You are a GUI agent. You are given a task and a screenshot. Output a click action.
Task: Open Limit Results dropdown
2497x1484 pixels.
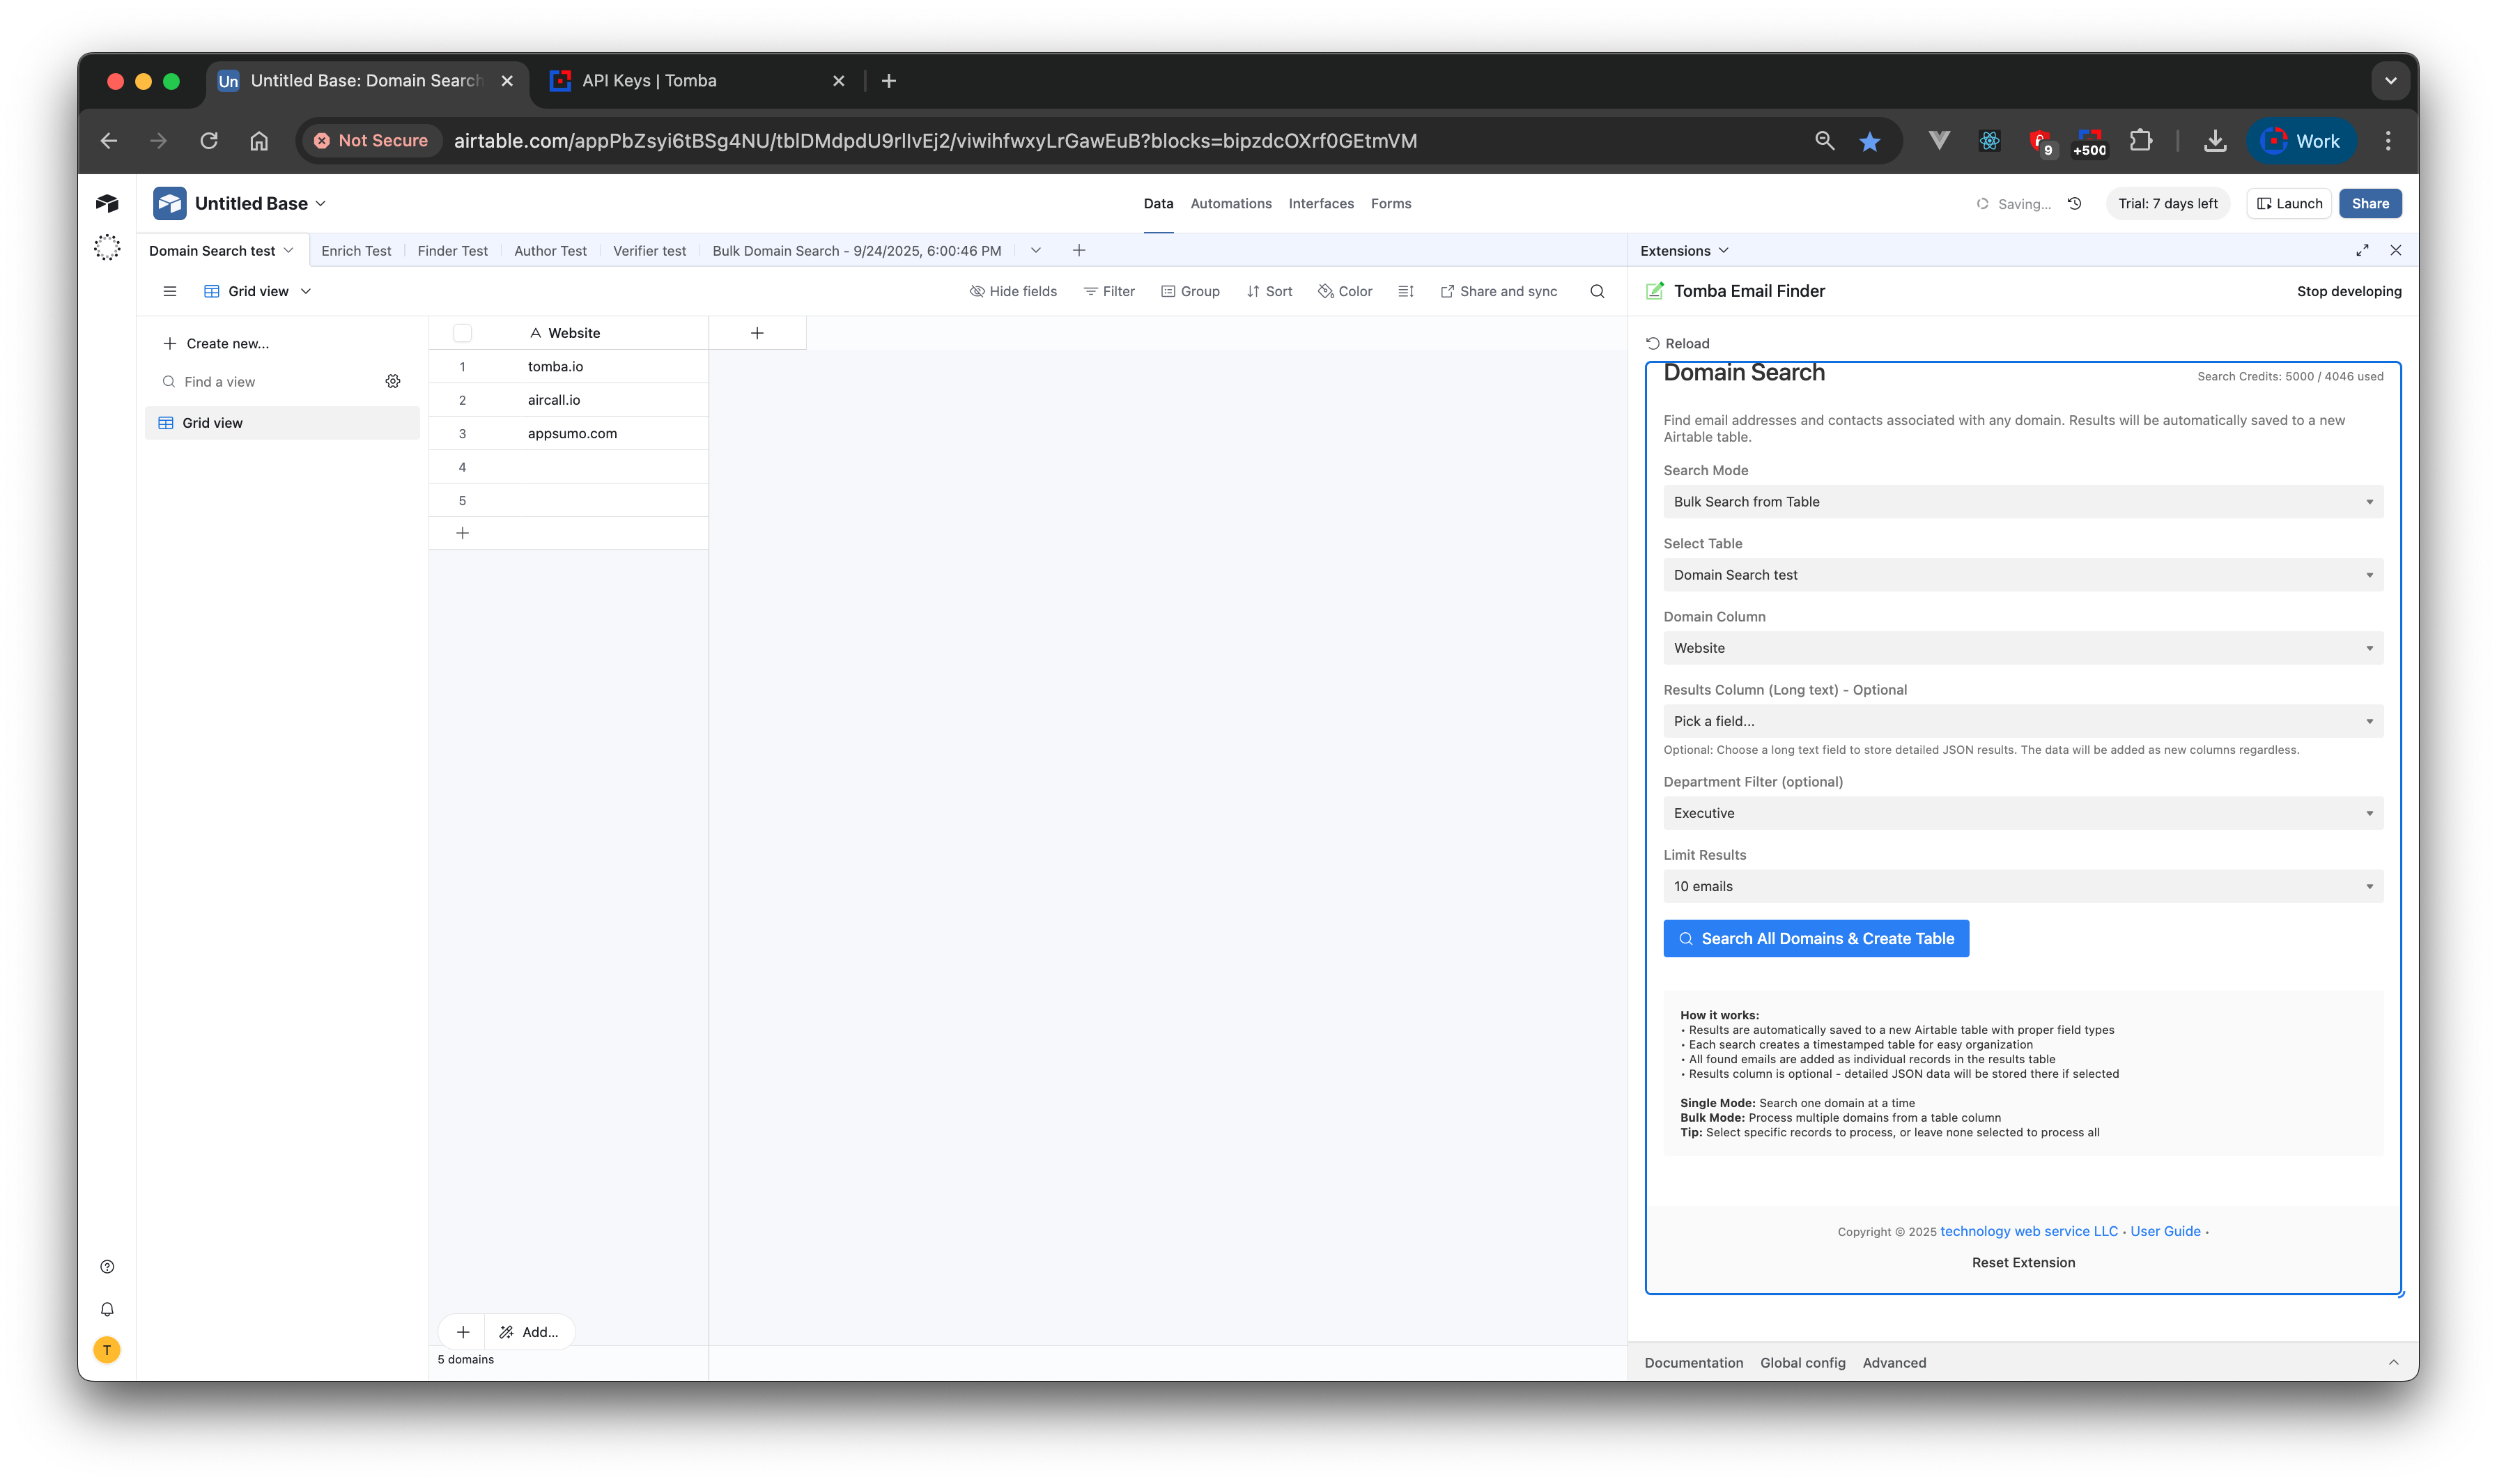pyautogui.click(x=2022, y=886)
